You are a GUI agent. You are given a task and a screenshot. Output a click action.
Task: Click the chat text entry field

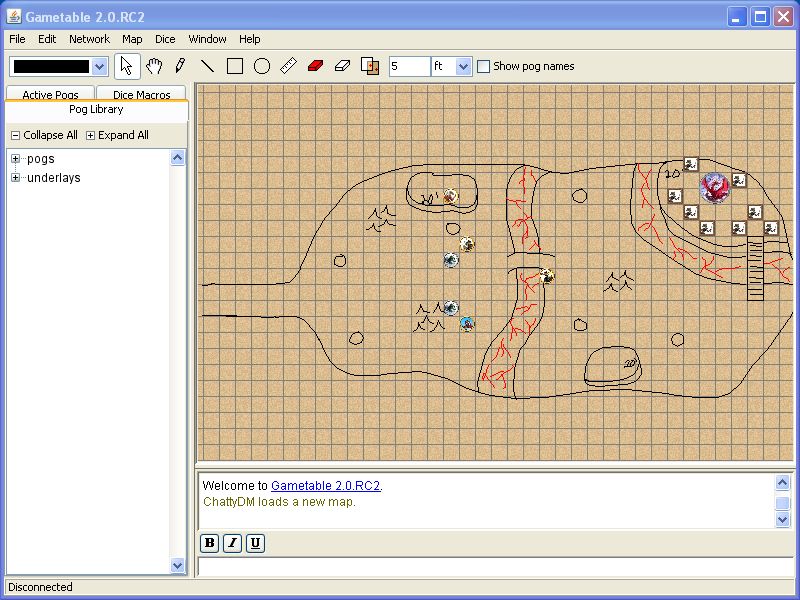494,567
